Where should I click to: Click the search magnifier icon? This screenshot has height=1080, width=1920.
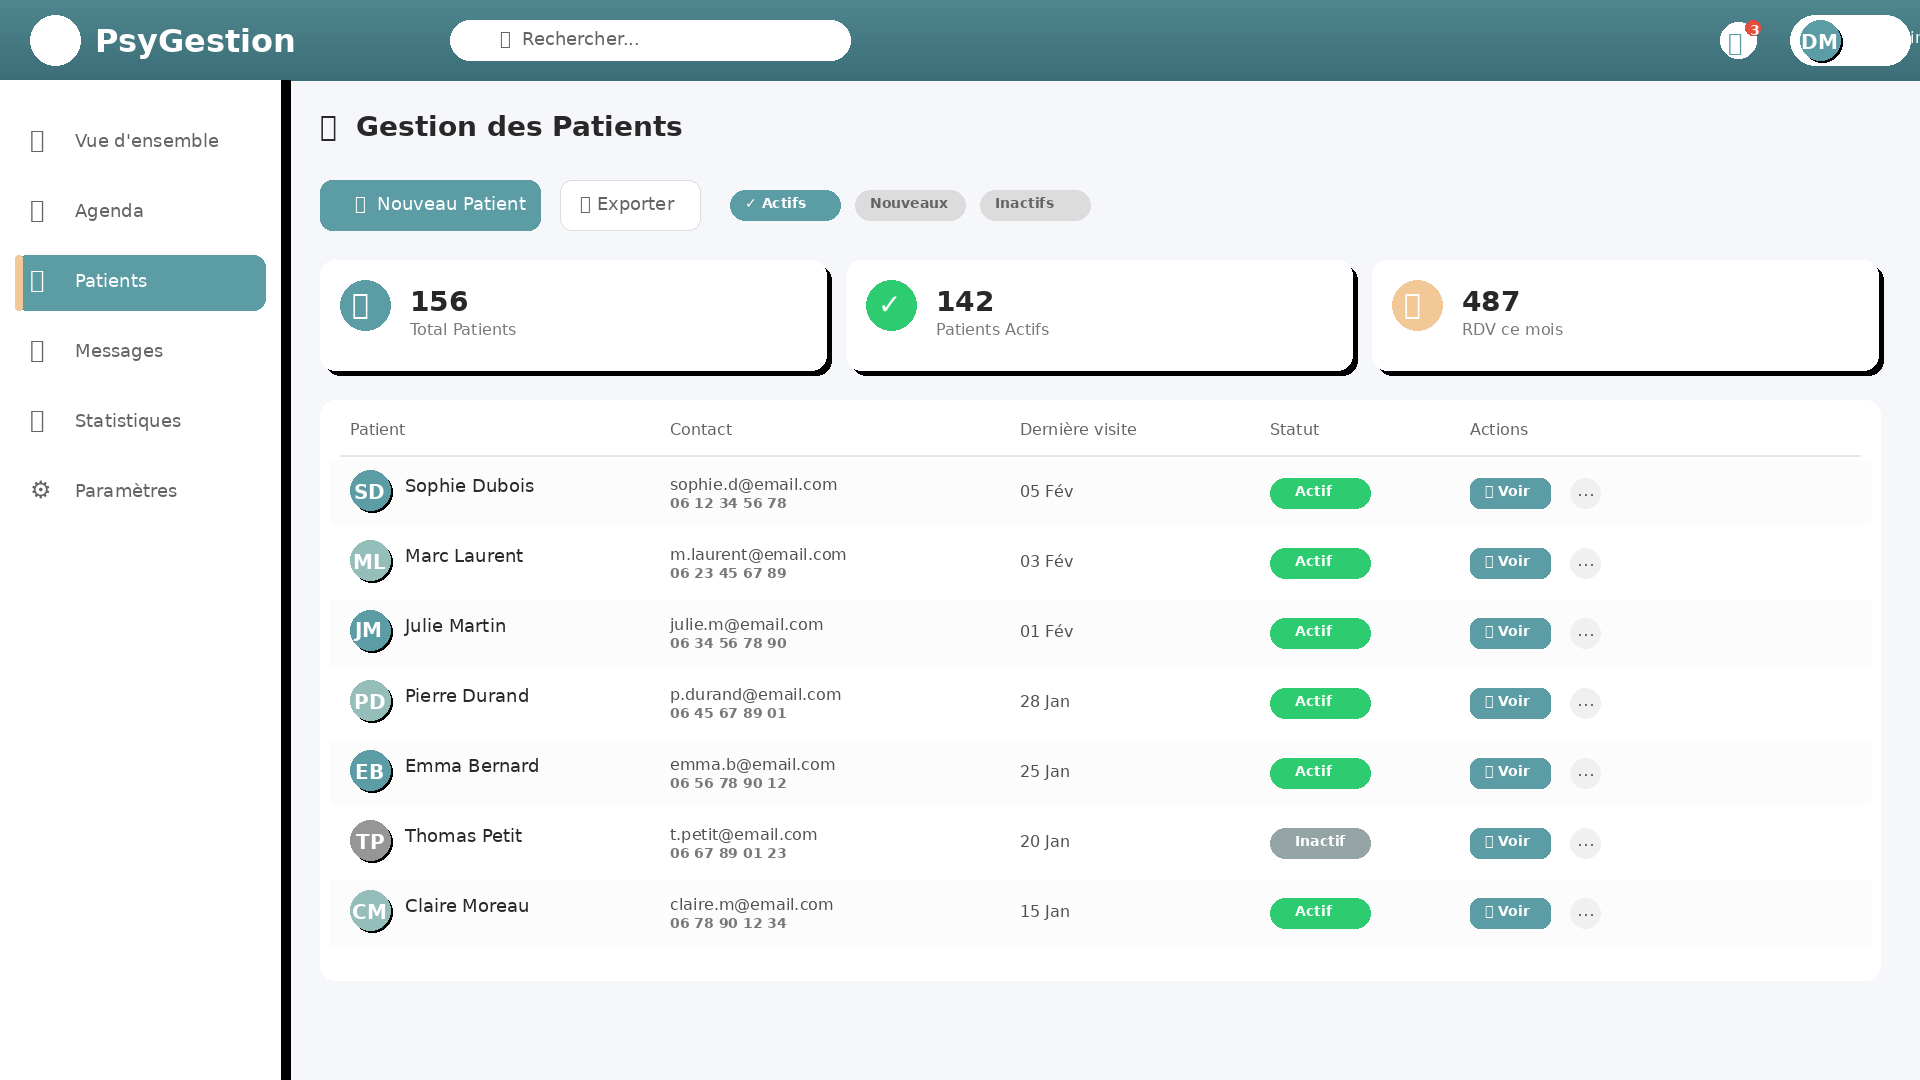[504, 39]
